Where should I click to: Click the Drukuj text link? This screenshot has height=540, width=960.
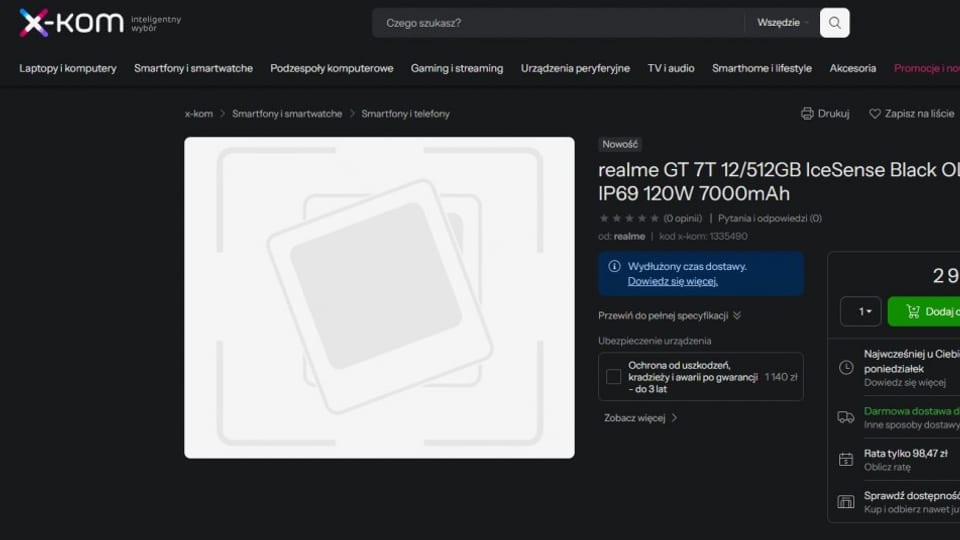click(x=833, y=113)
